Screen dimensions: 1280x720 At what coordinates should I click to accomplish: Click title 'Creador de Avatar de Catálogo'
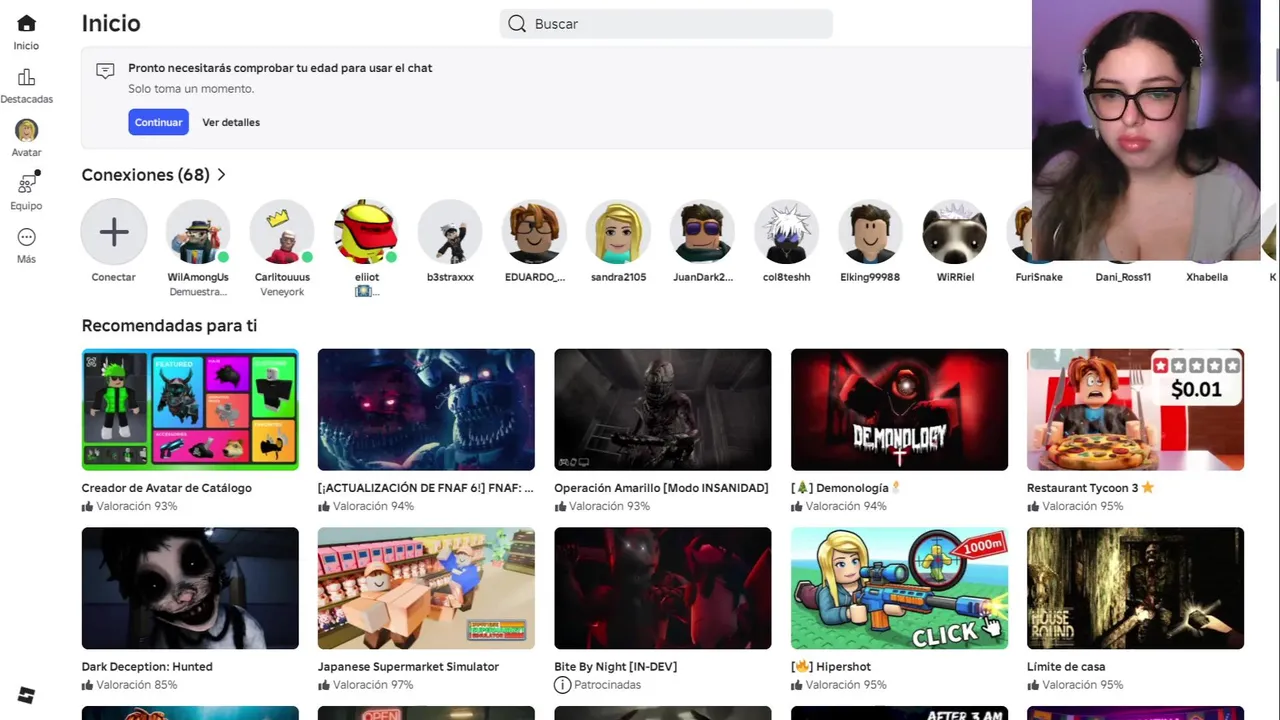[x=167, y=488]
